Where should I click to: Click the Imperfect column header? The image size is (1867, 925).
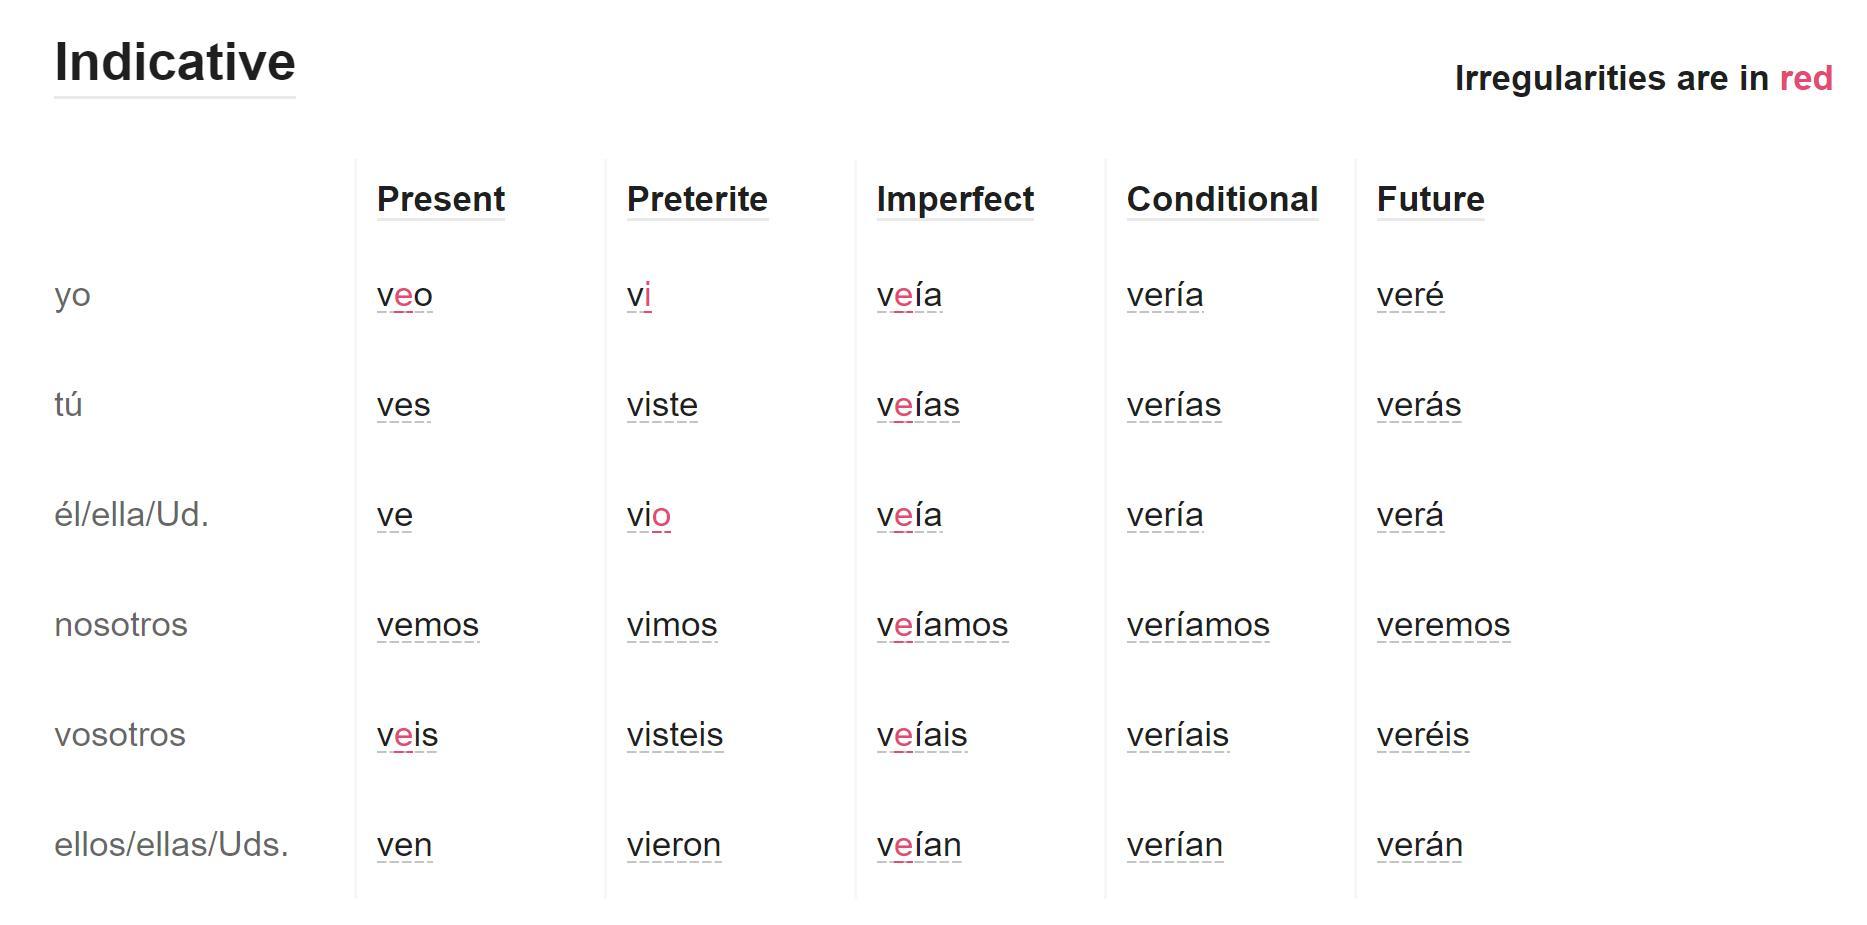click(x=955, y=199)
